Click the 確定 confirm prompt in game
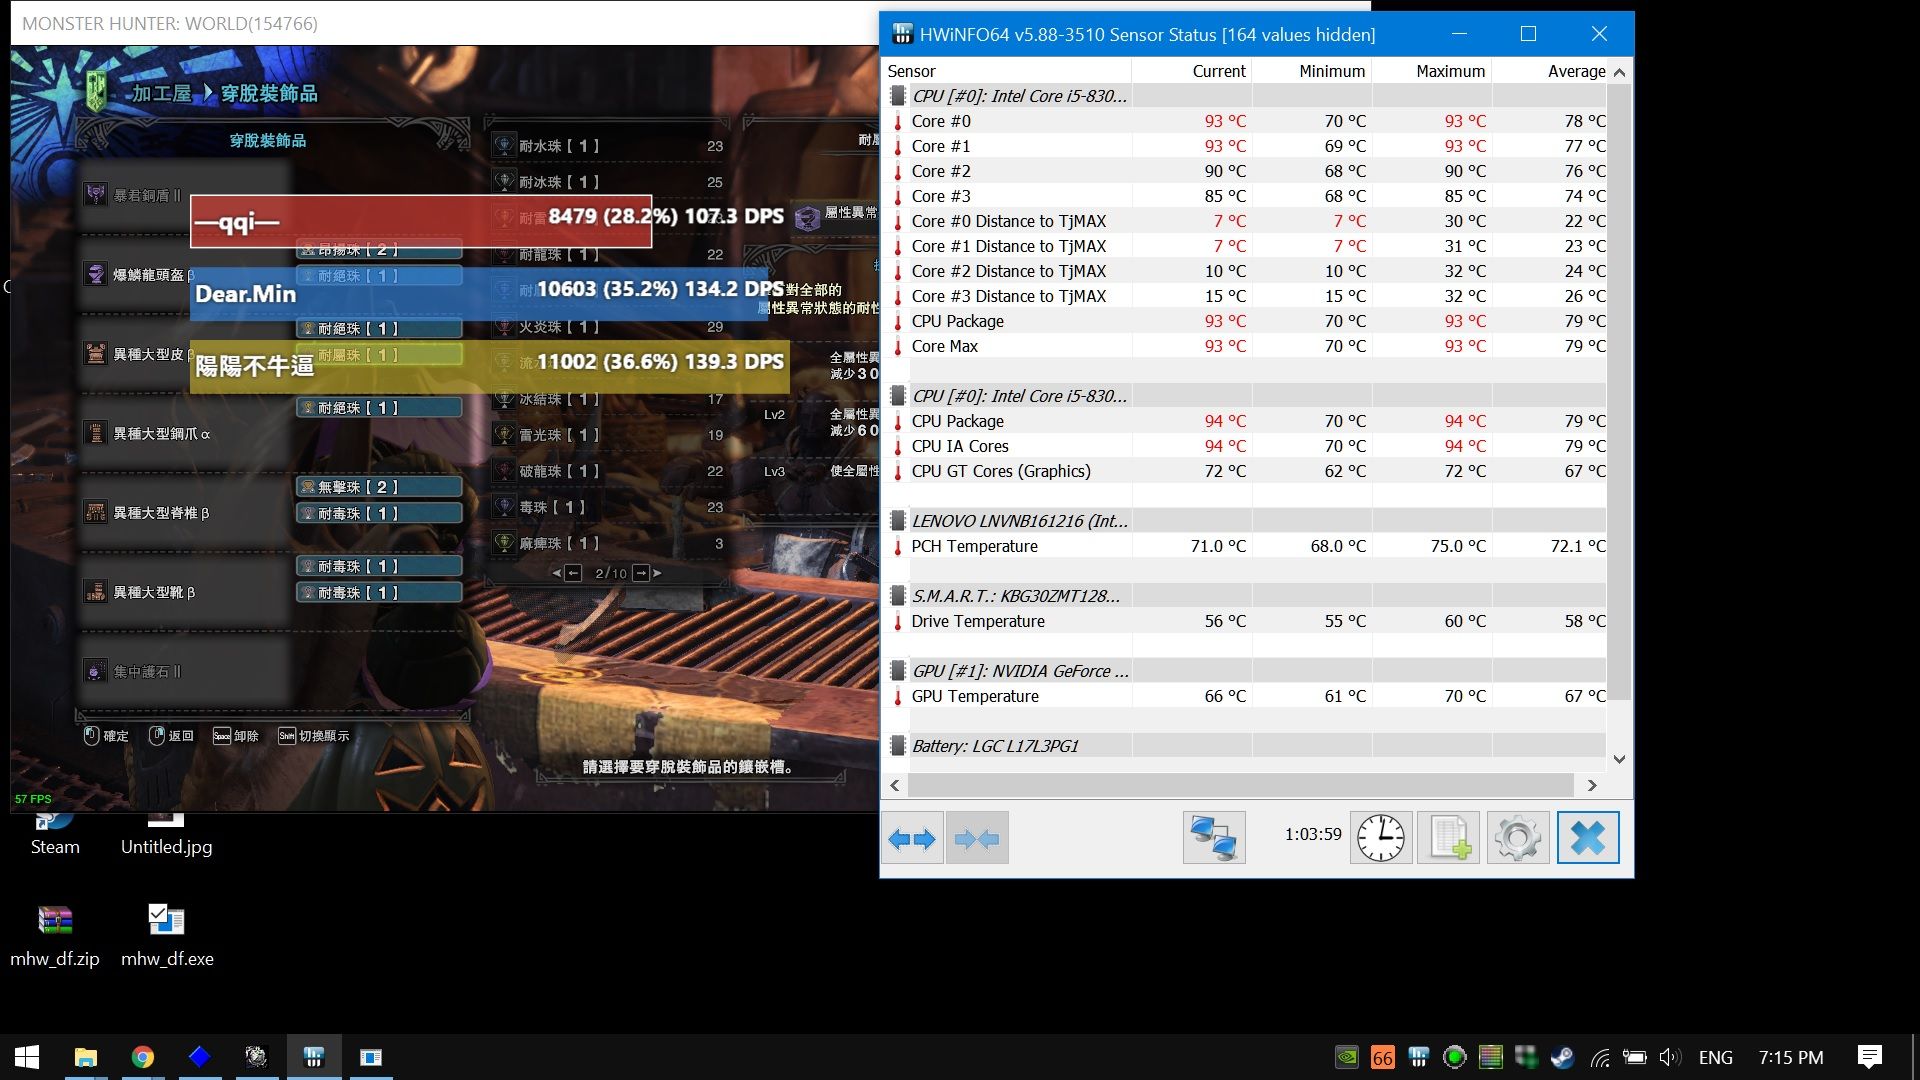The image size is (1920, 1080). pyautogui.click(x=106, y=736)
